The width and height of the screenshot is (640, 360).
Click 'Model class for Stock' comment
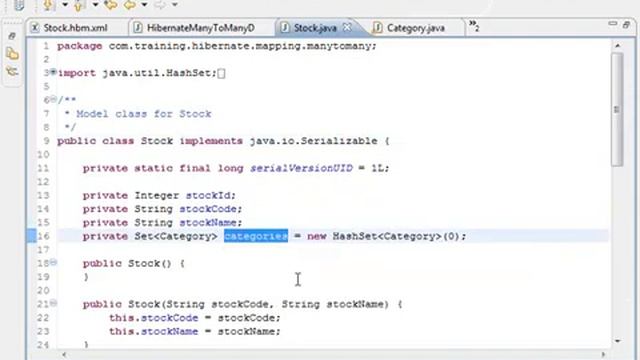click(x=144, y=114)
